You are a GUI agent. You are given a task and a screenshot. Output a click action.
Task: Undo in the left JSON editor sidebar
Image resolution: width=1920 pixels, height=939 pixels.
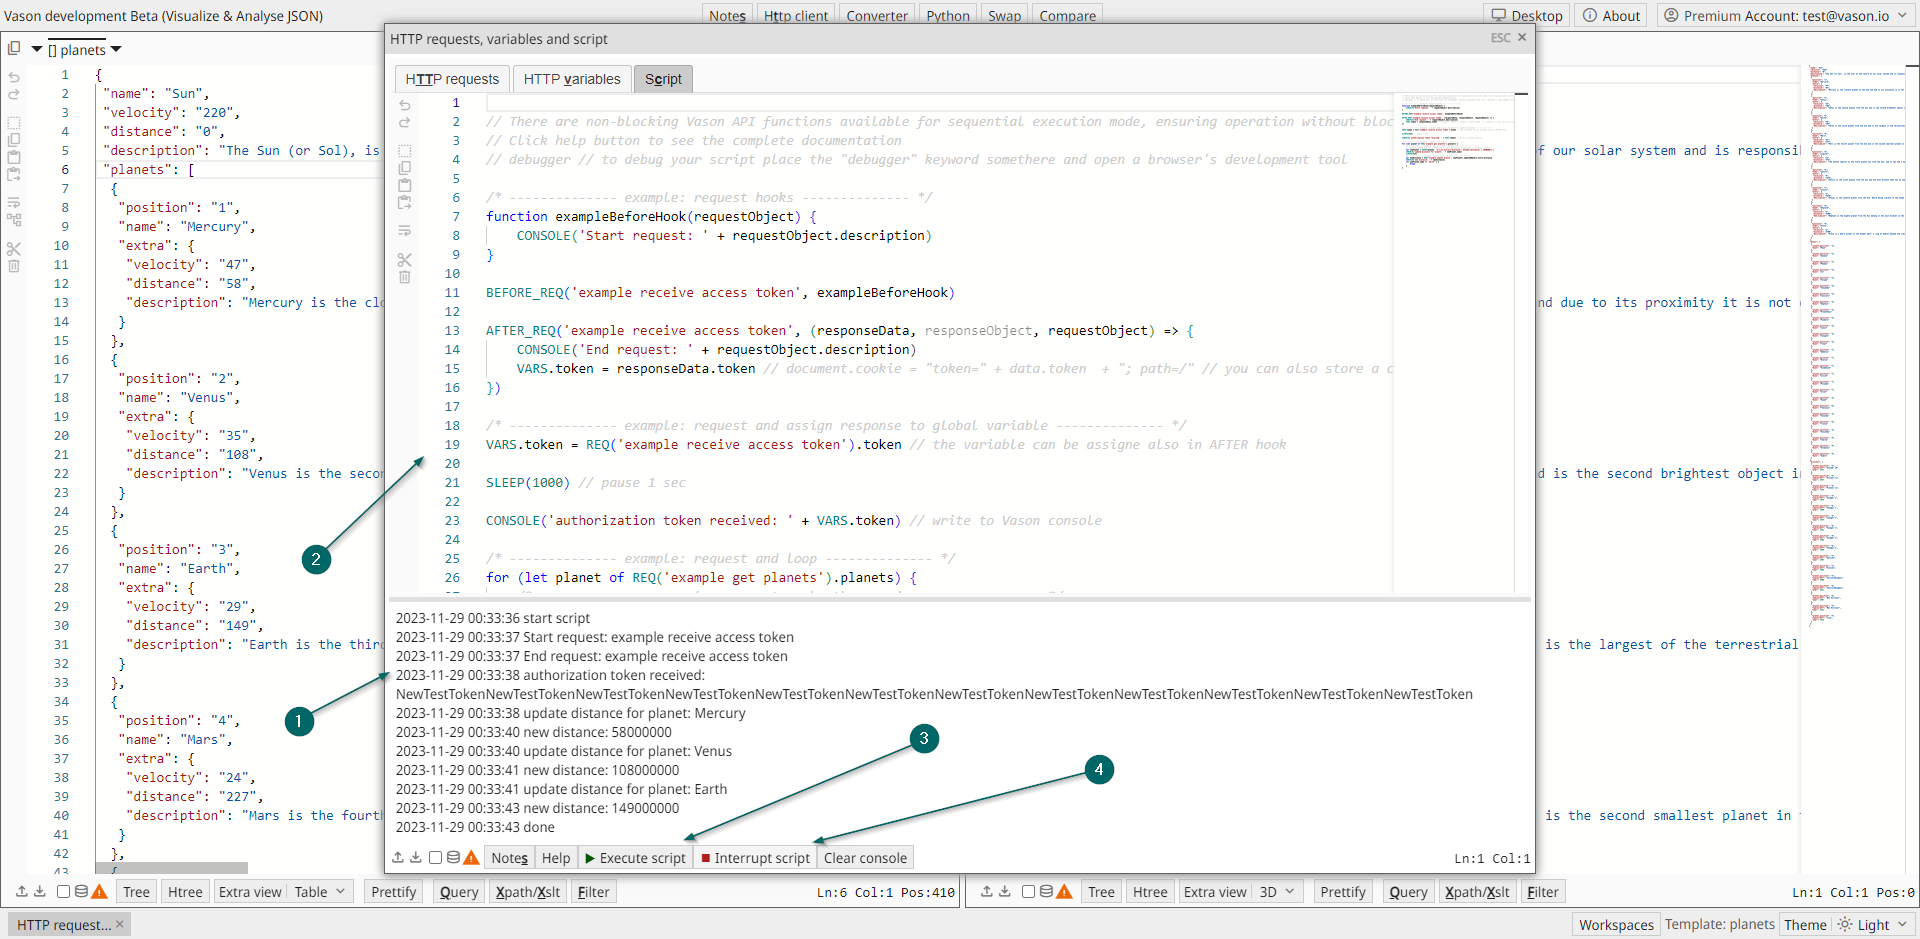click(x=14, y=77)
